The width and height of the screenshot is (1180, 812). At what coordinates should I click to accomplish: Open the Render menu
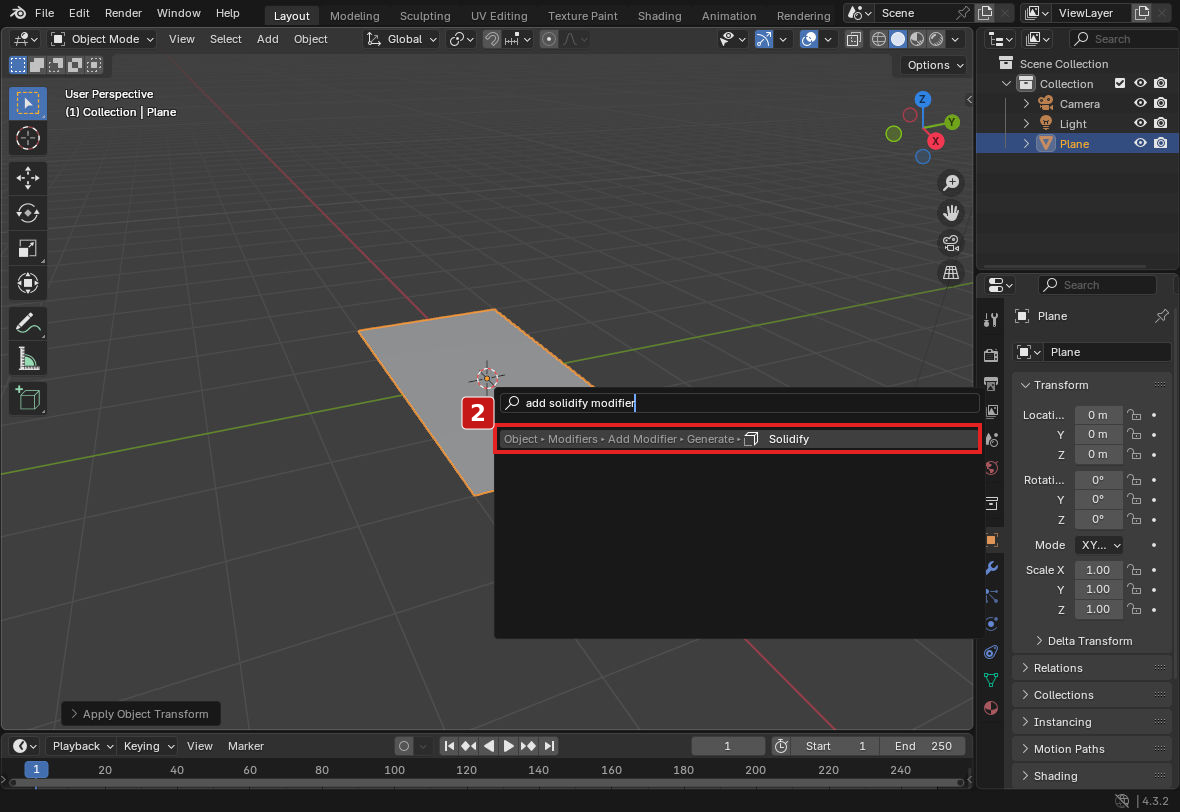pyautogui.click(x=123, y=14)
